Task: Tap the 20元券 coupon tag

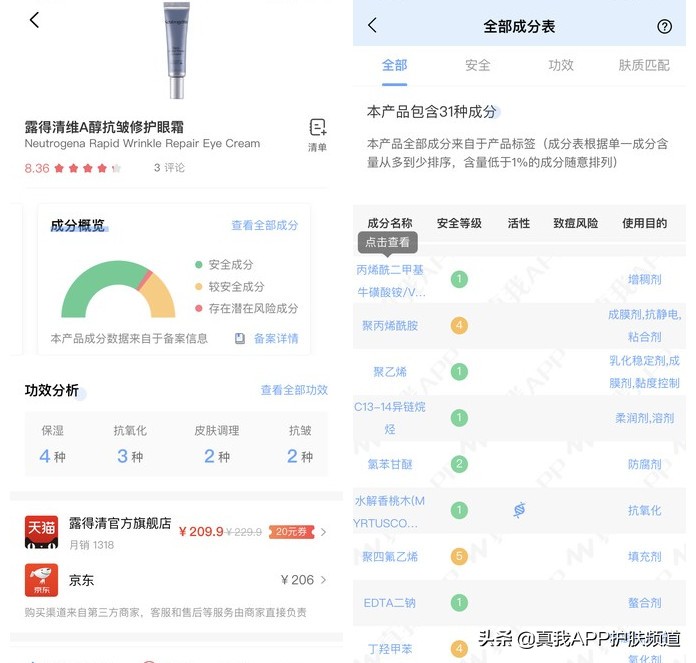Action: coord(291,532)
